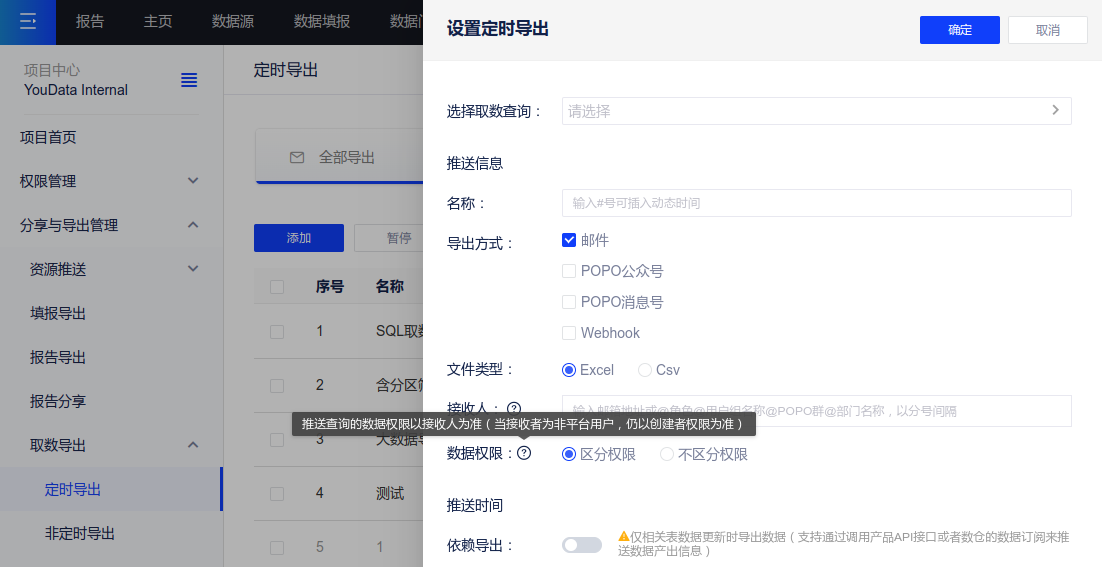Uncheck the 邮件 export method checkbox

[569, 240]
